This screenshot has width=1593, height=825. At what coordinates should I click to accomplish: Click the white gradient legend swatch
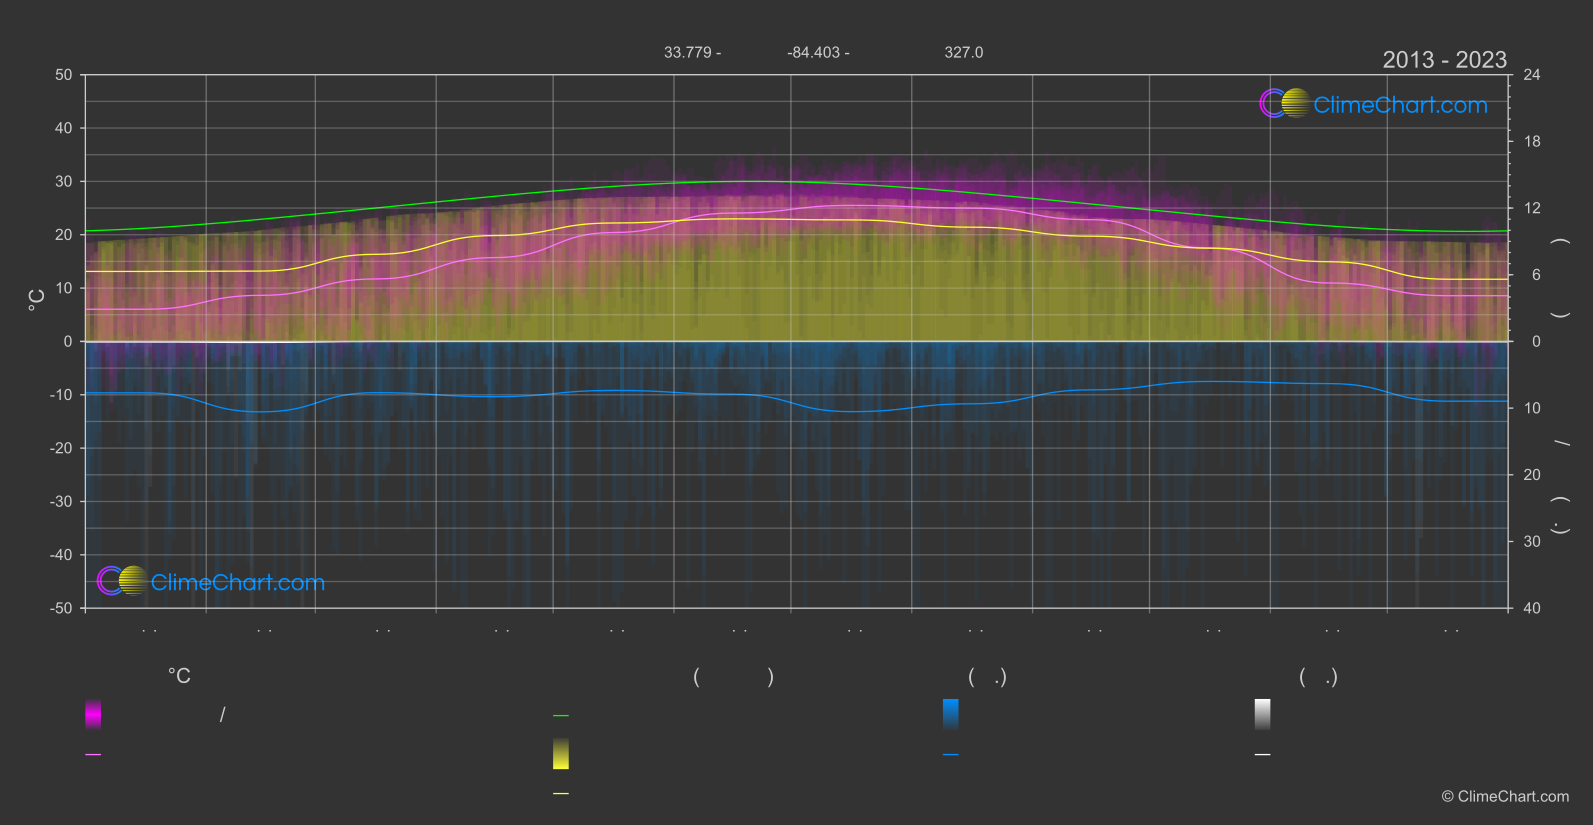[1263, 714]
